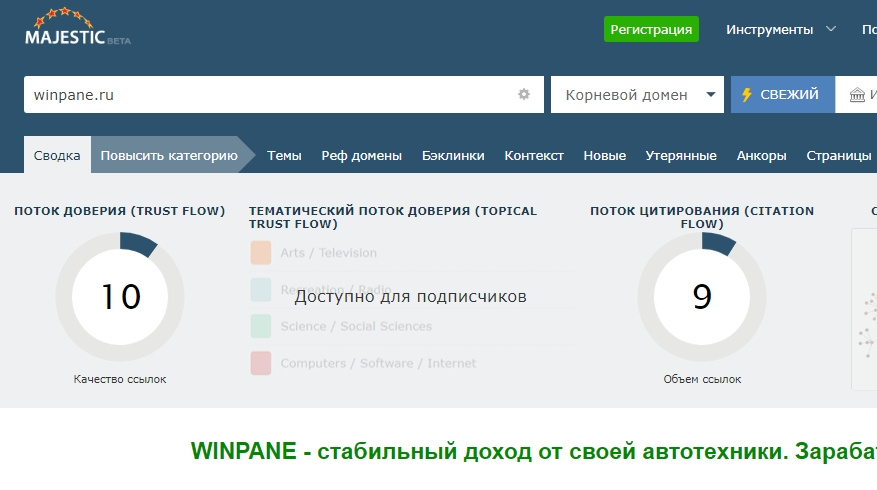Image resolution: width=877 pixels, height=490 pixels.
Task: Go to the Реф домены tab
Action: pos(361,156)
